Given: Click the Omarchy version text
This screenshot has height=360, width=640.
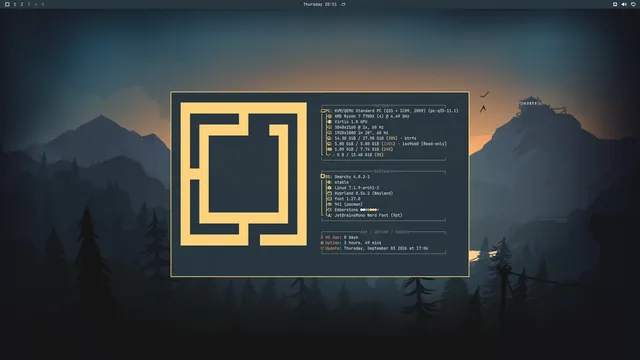Looking at the screenshot, I should point(352,177).
